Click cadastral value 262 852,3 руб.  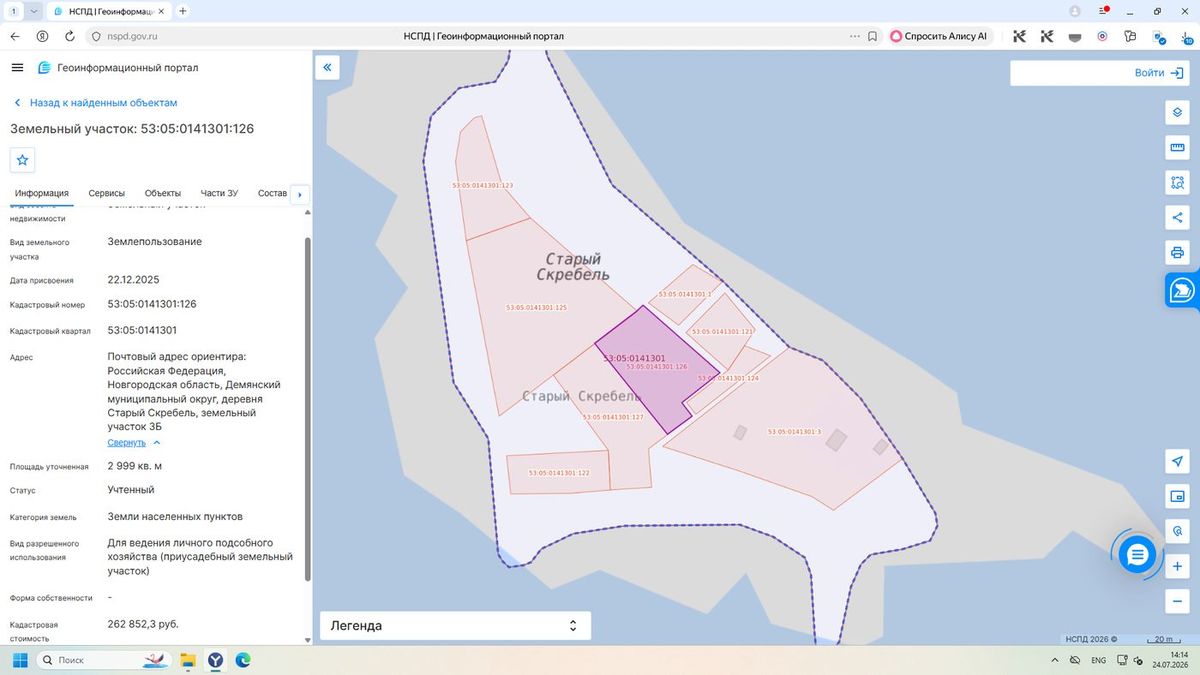pos(143,624)
